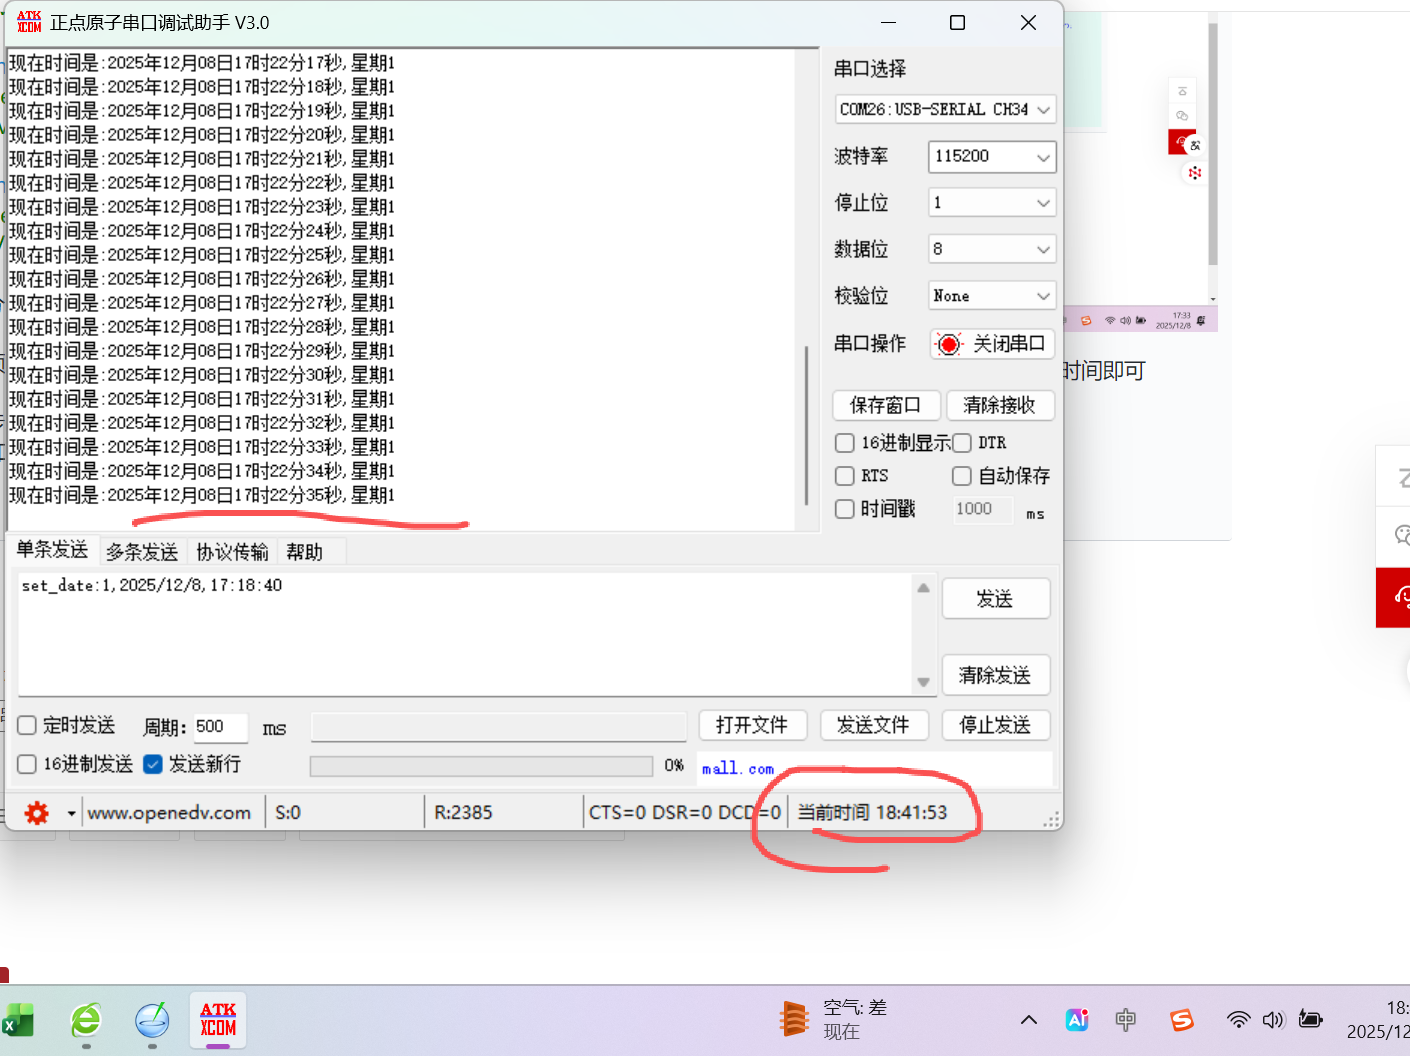
Task: Switch to the 协议传输 tab
Action: tap(232, 552)
